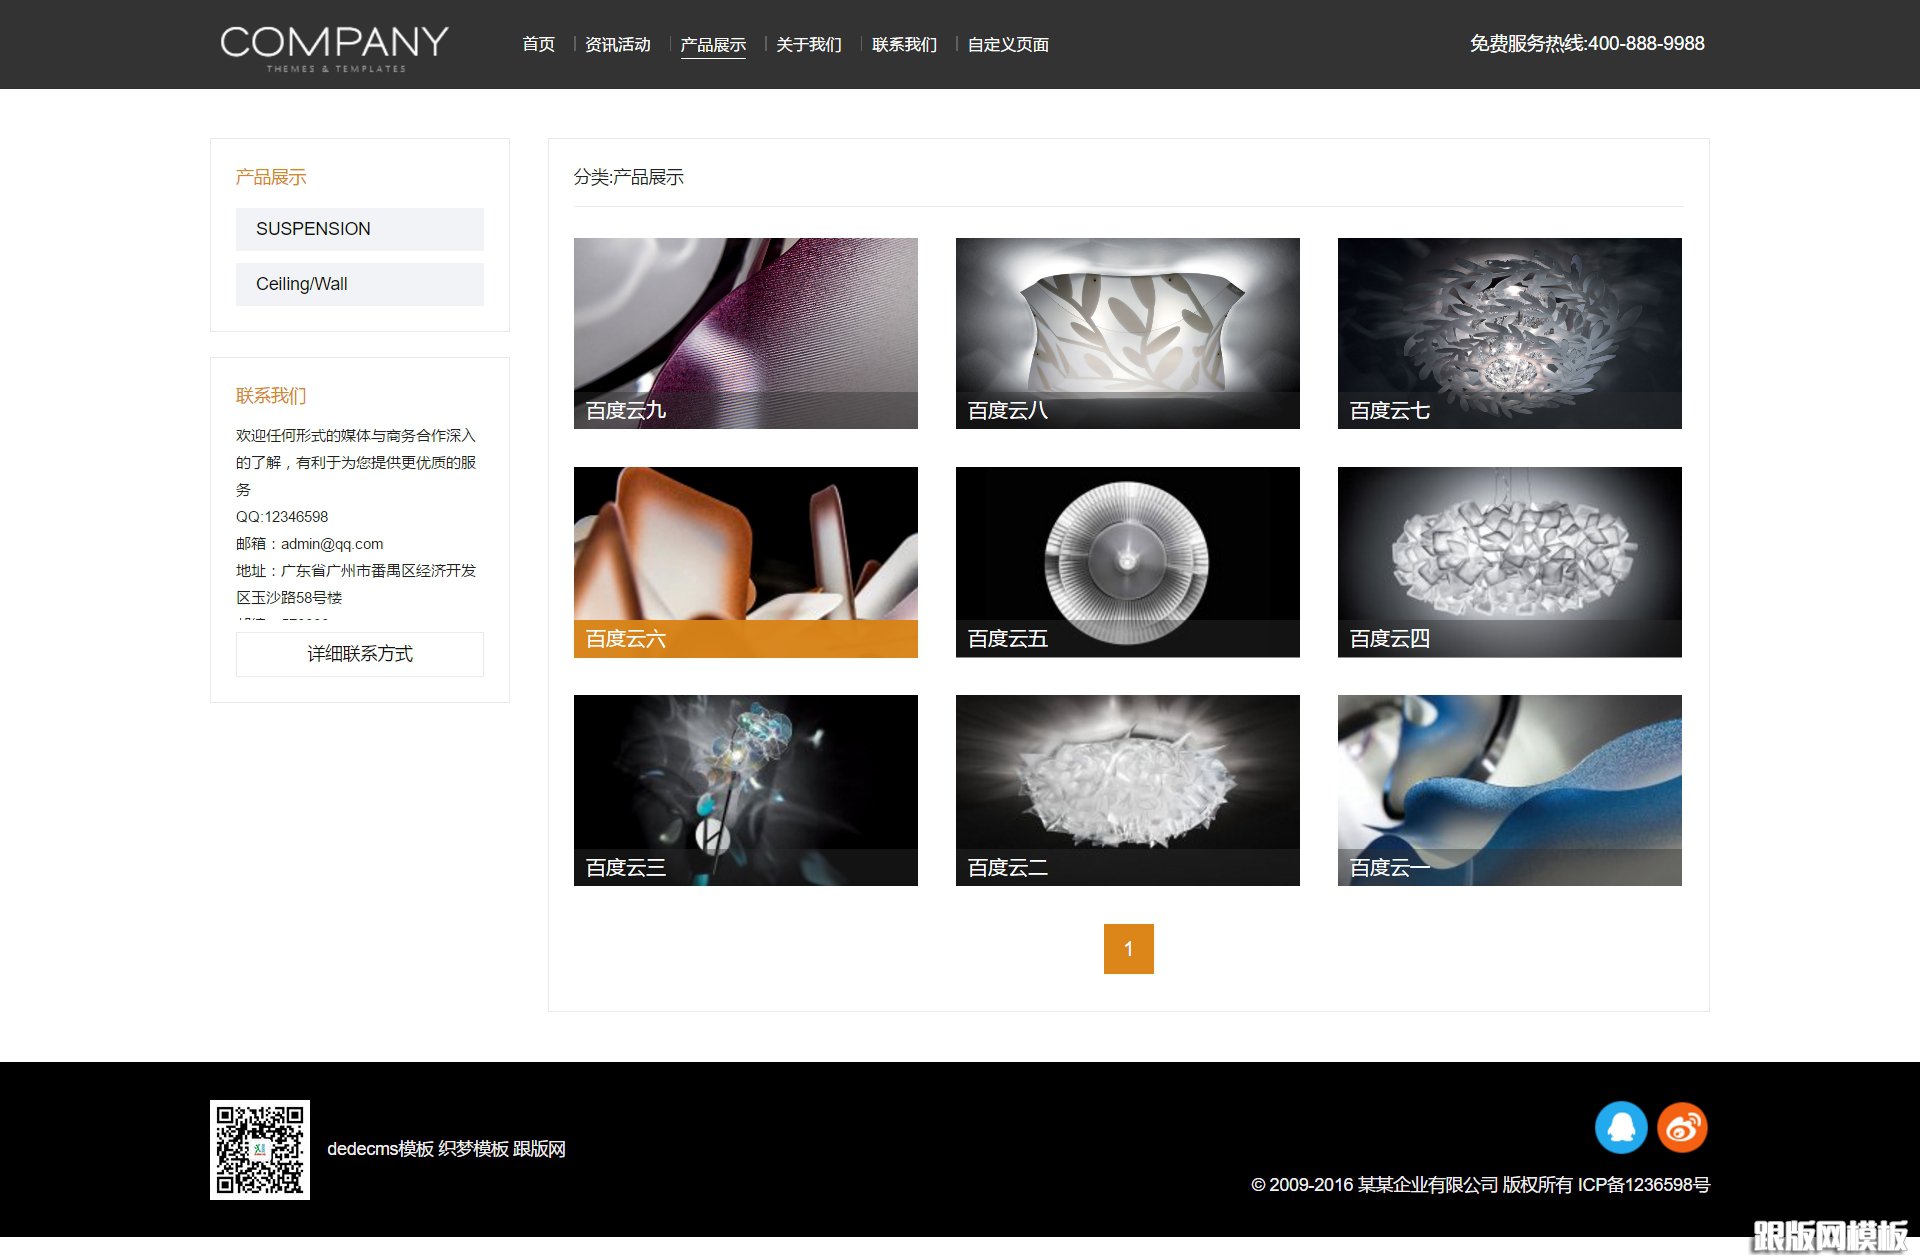Click page number 1 in pagination
The height and width of the screenshot is (1260, 1920).
1128,948
